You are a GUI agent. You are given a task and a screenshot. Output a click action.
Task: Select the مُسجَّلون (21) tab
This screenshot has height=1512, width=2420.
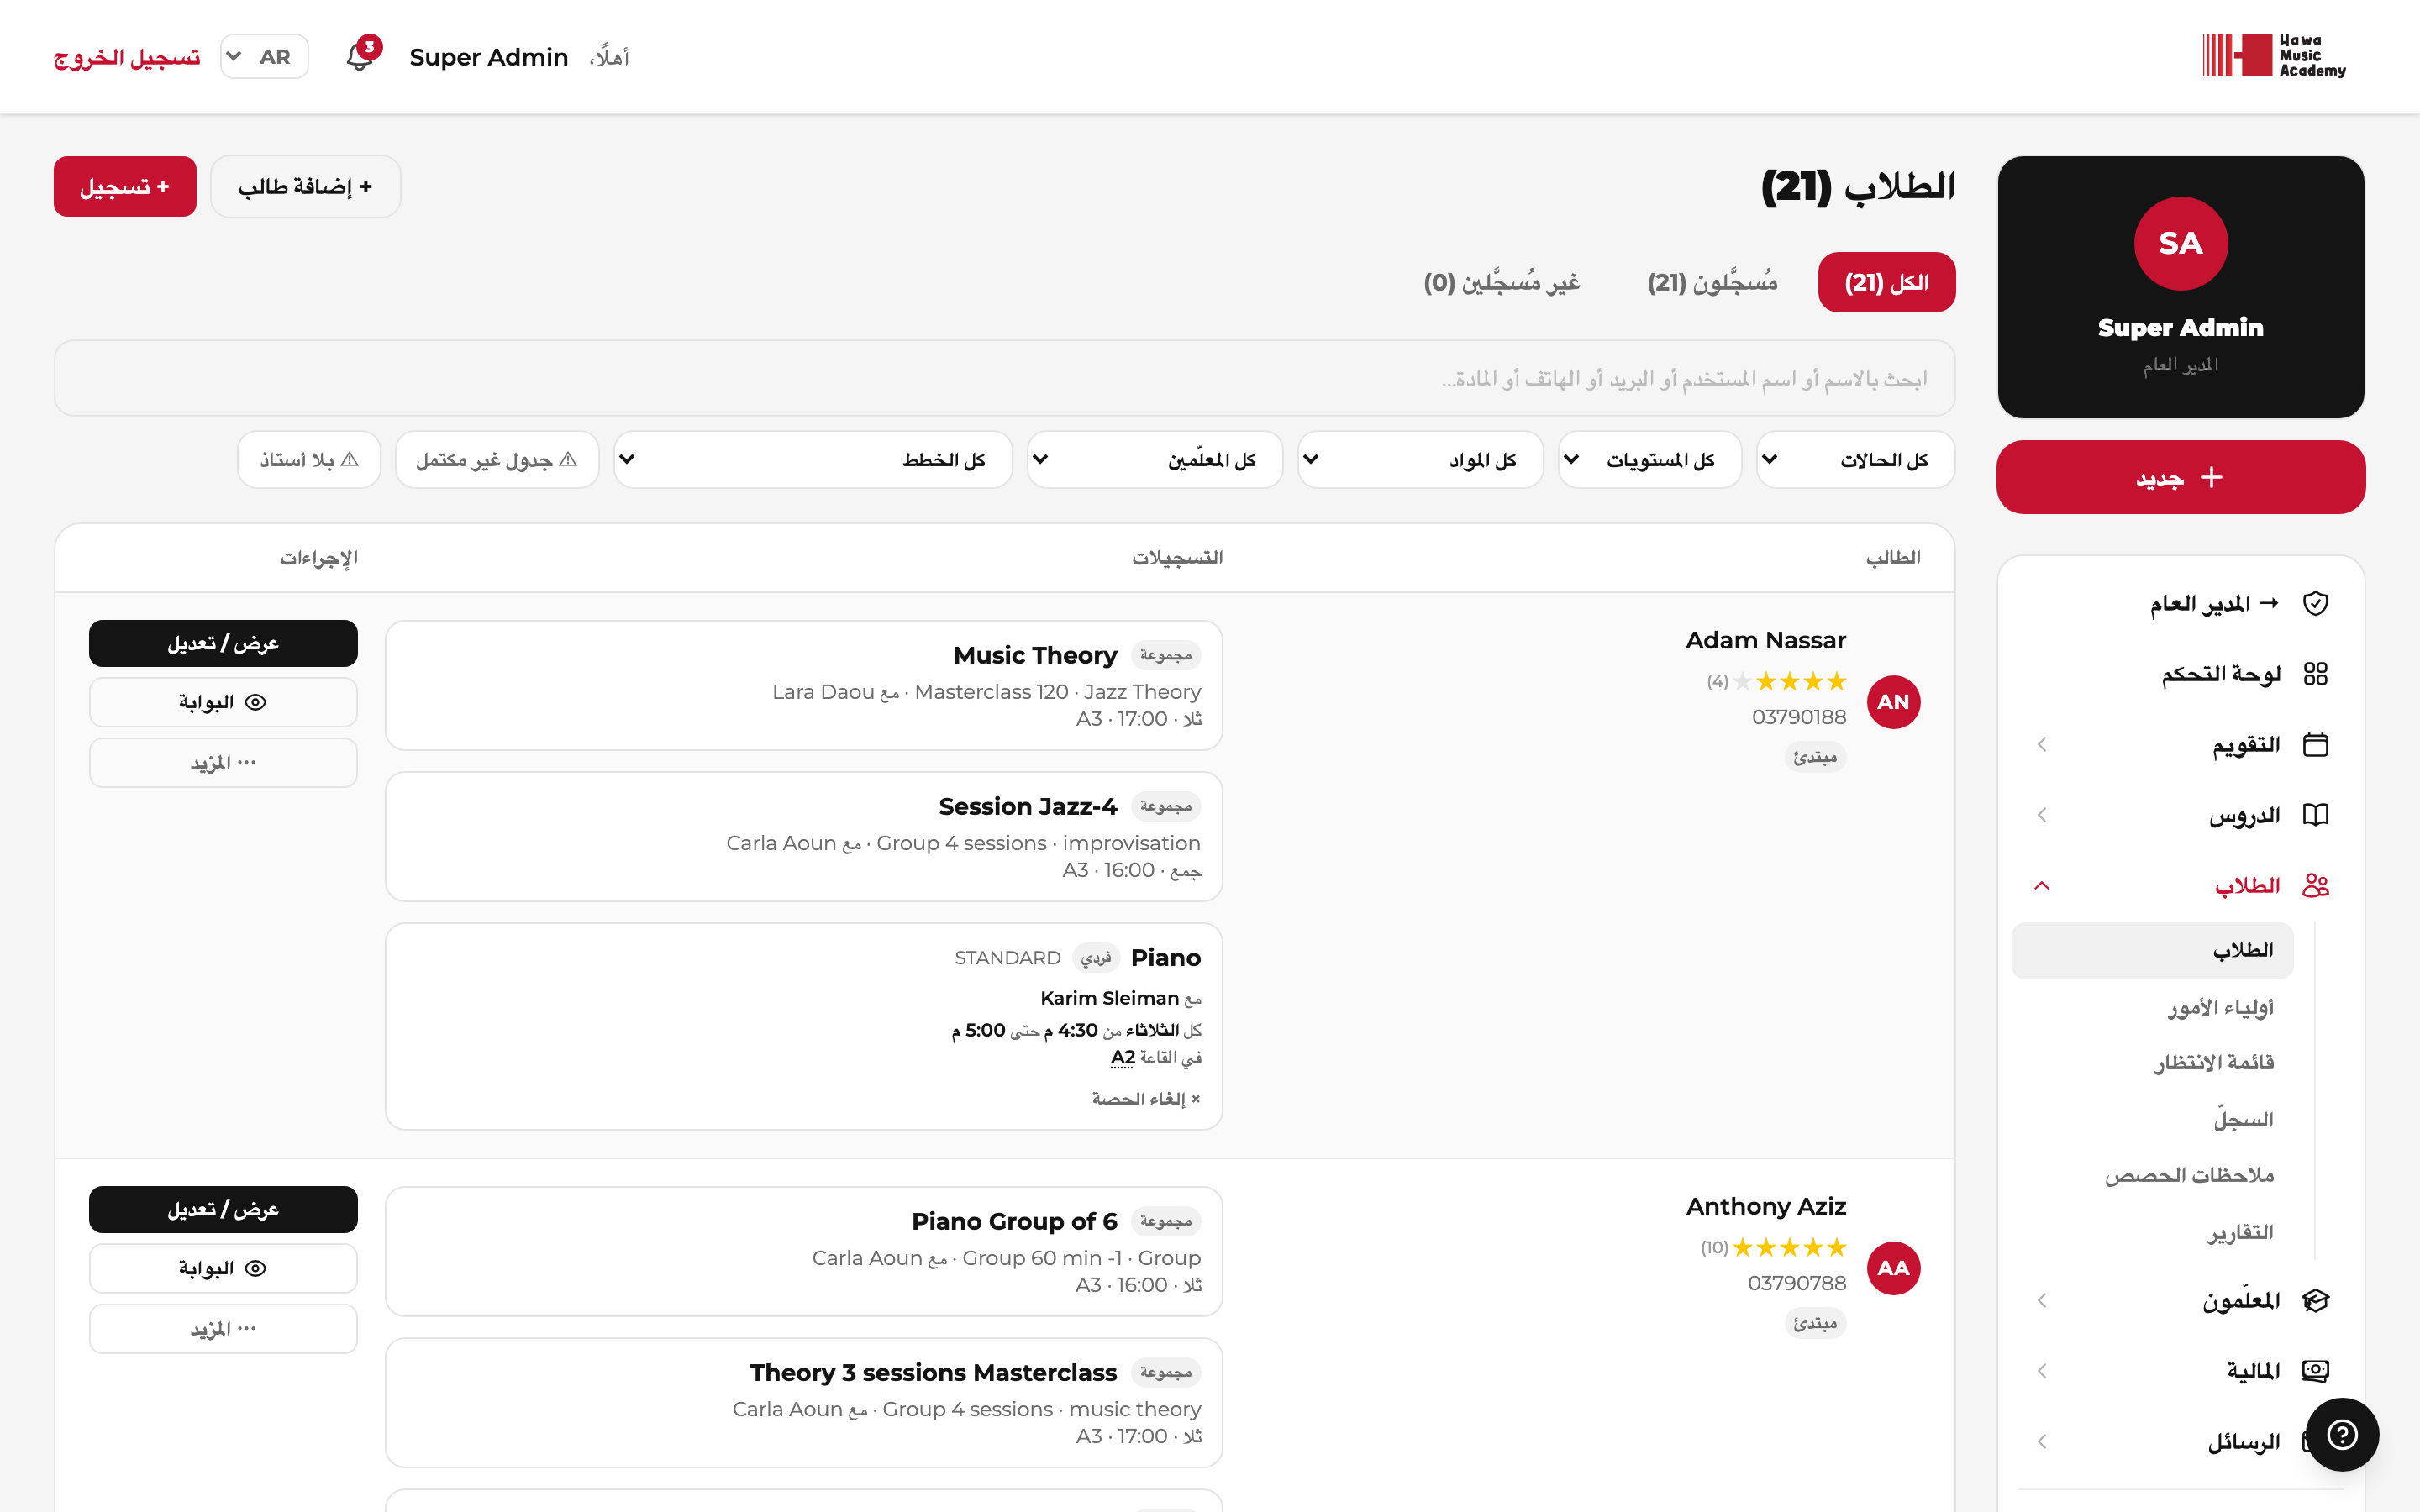click(x=1712, y=282)
